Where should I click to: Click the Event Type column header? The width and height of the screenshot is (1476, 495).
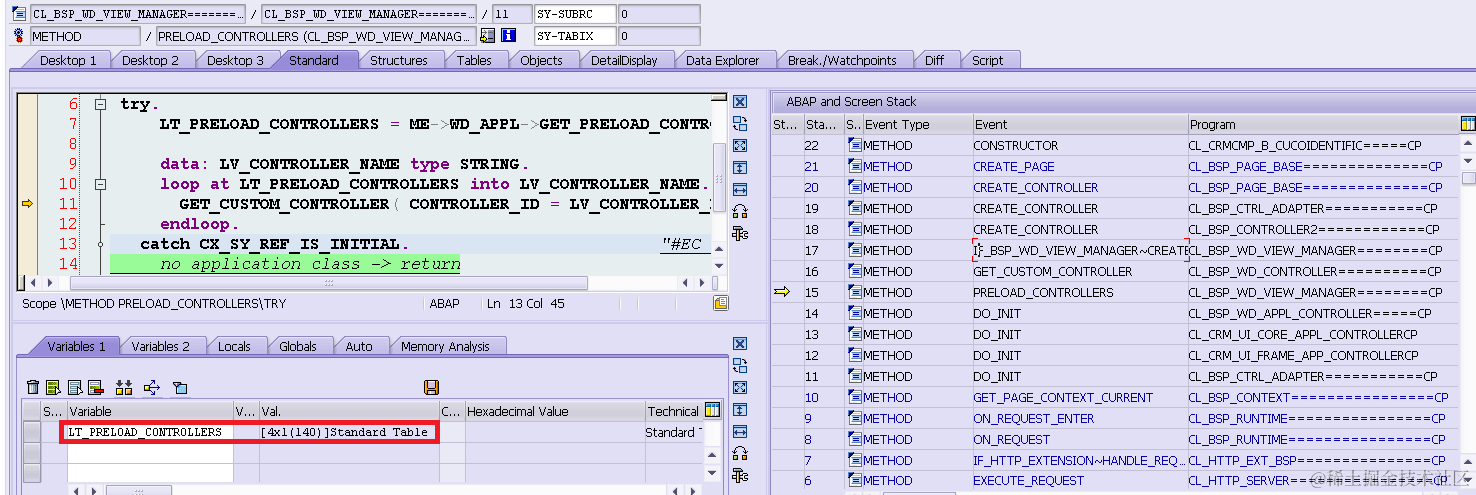pos(917,125)
